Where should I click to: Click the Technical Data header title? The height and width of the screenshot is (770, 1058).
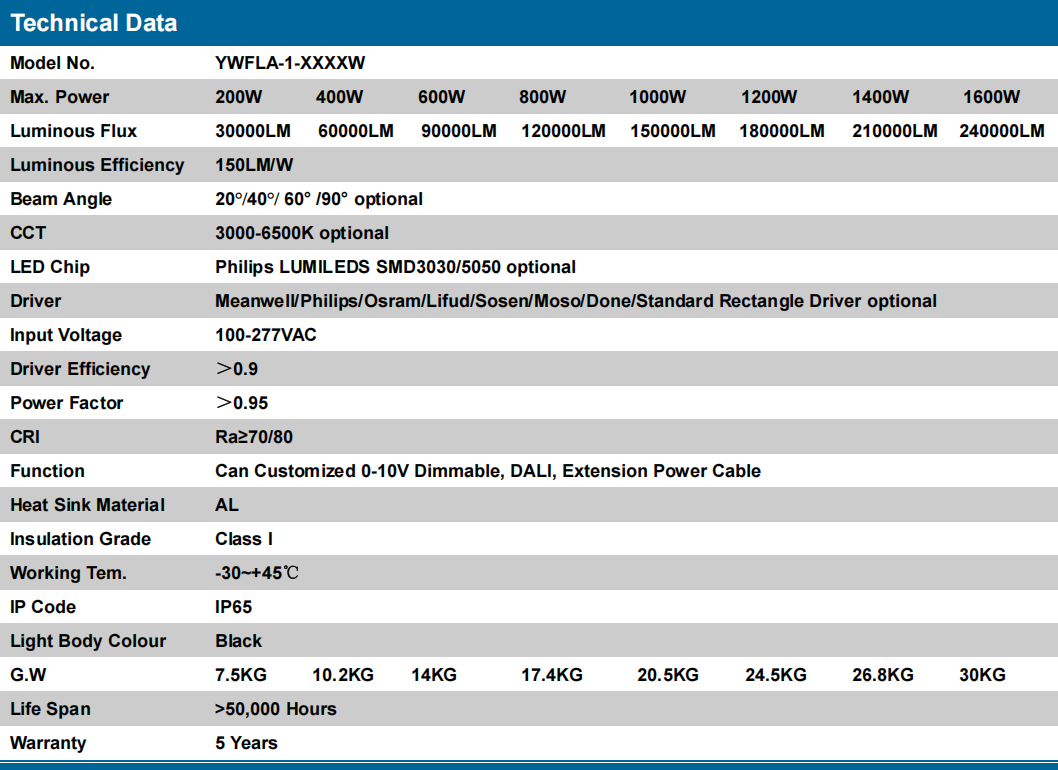(x=94, y=23)
